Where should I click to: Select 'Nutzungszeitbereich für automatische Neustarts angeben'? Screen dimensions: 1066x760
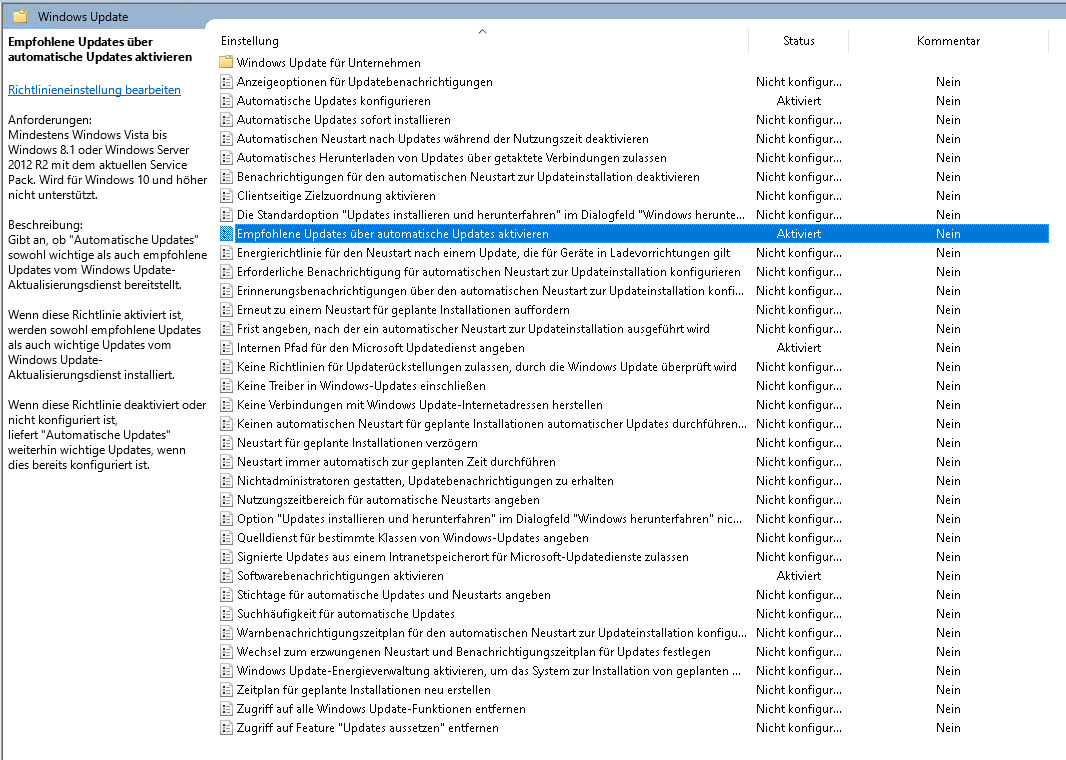[x=388, y=500]
